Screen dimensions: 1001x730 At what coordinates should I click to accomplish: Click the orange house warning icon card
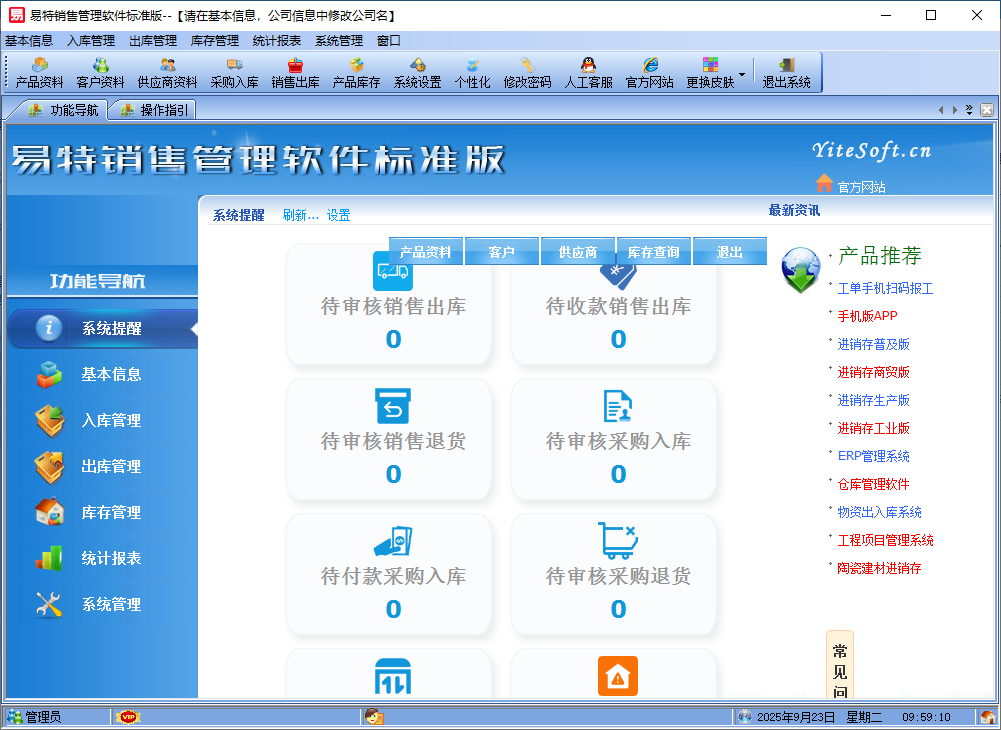pos(617,676)
